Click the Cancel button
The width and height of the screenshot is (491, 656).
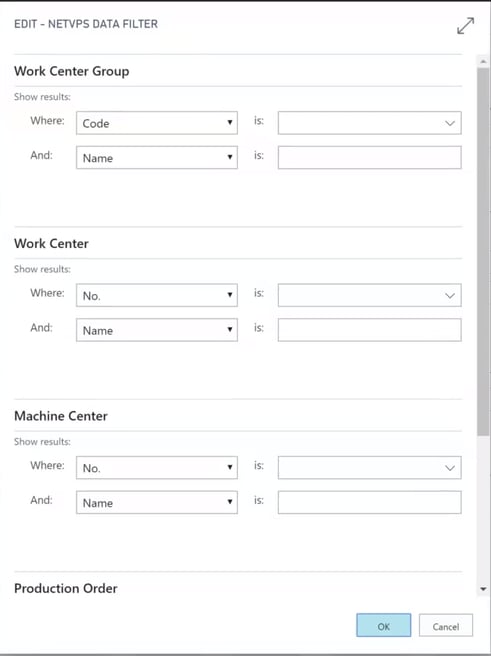pyautogui.click(x=446, y=625)
